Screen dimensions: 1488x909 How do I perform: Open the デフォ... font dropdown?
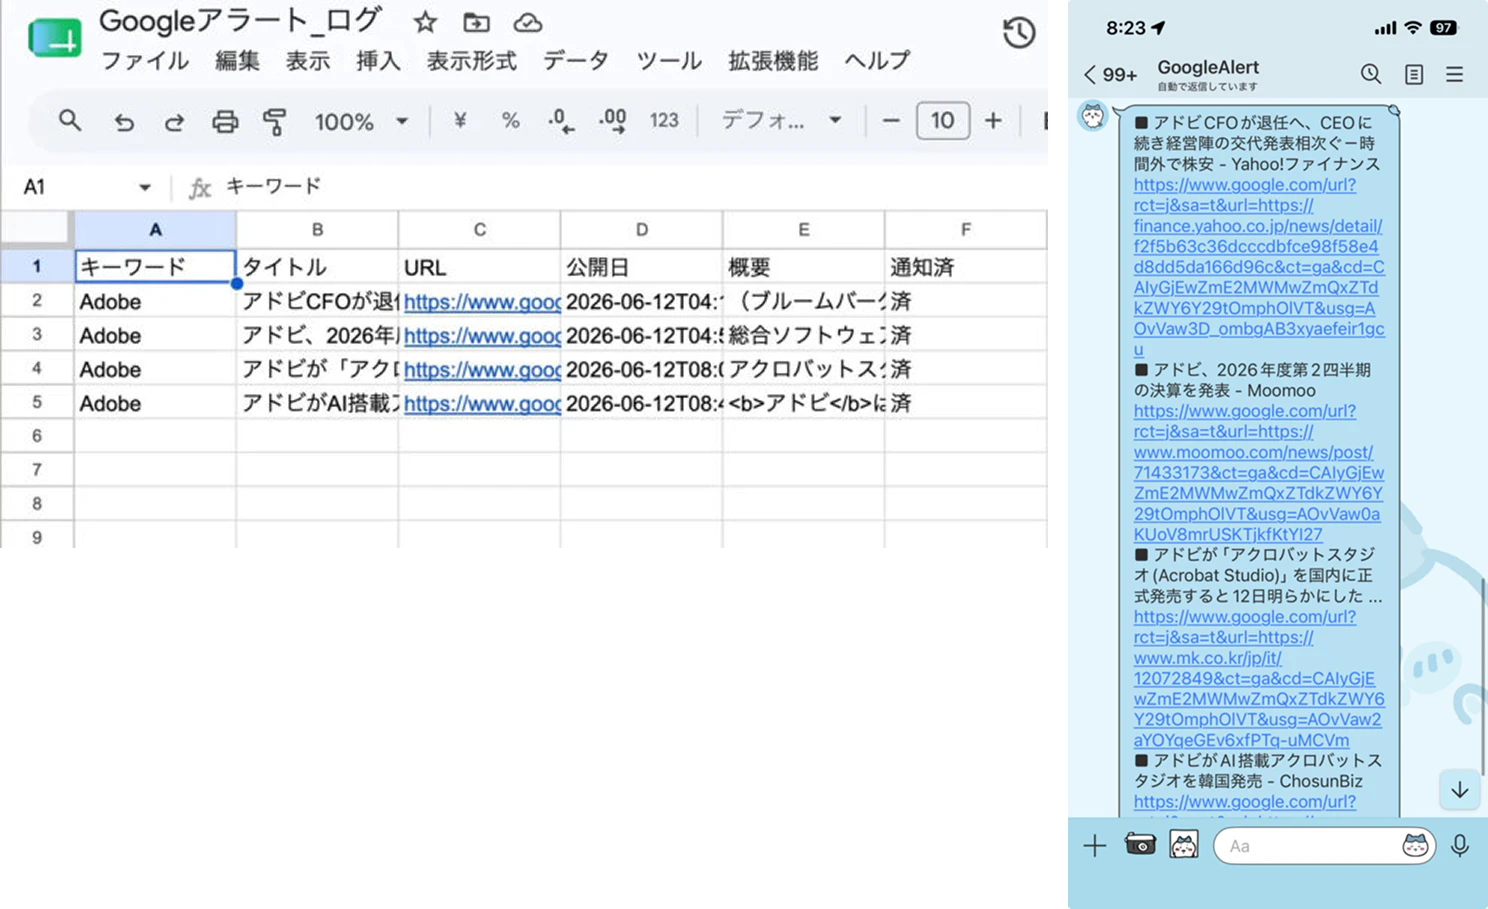(x=781, y=121)
